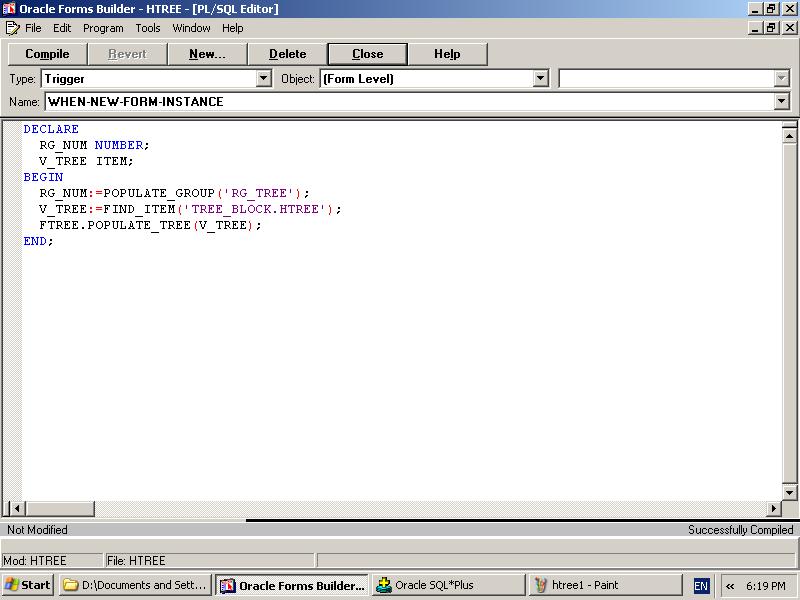
Task: Click the Close button in editor toolbar
Action: pyautogui.click(x=367, y=54)
